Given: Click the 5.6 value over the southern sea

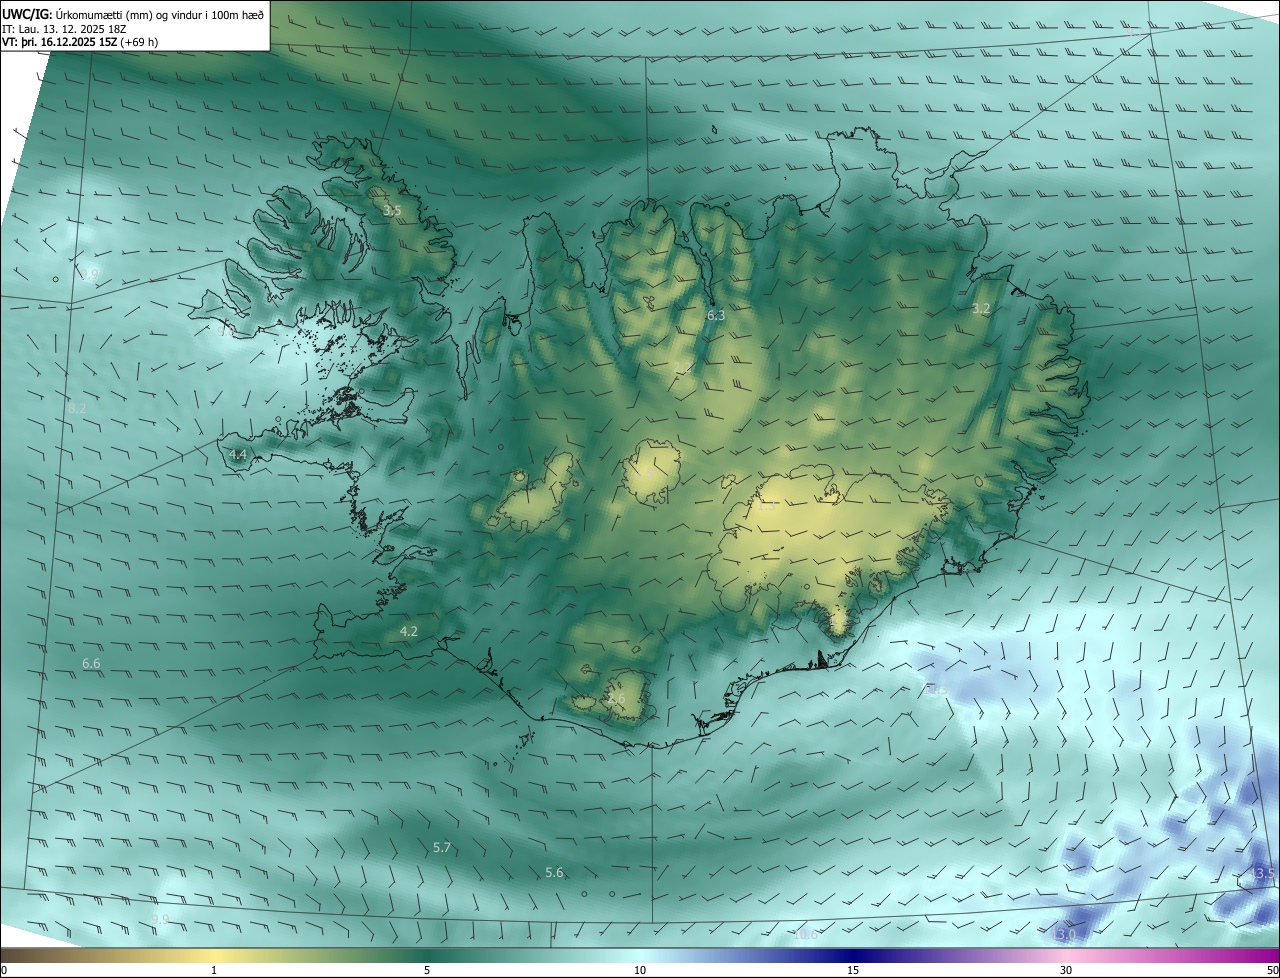Looking at the screenshot, I should click(x=554, y=873).
